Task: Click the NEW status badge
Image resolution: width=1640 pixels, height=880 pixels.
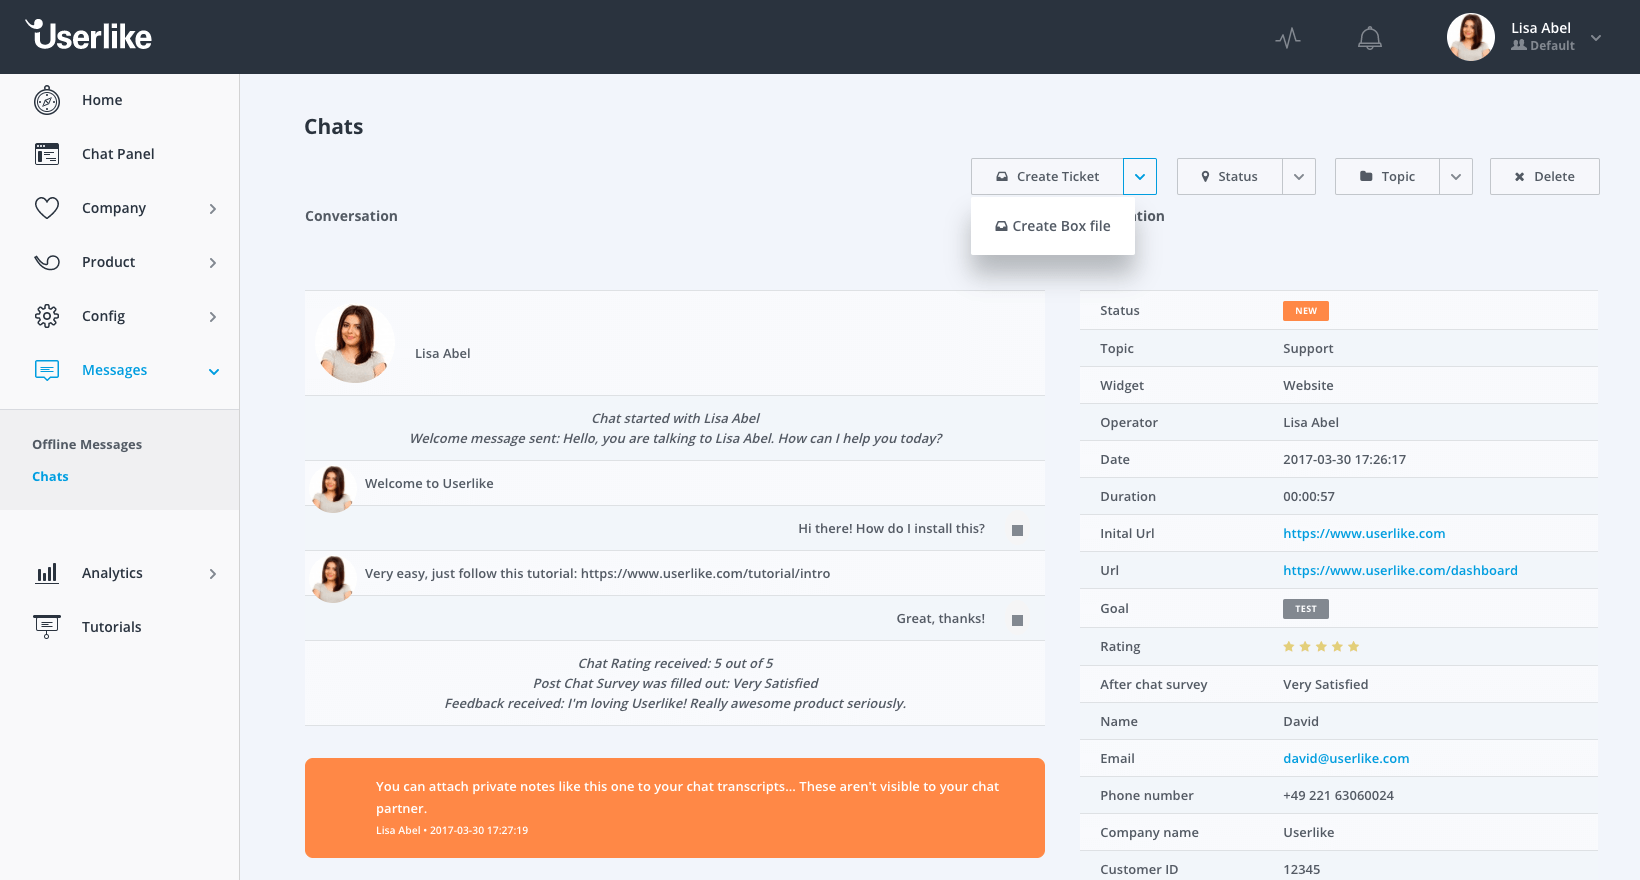Action: [x=1306, y=311]
